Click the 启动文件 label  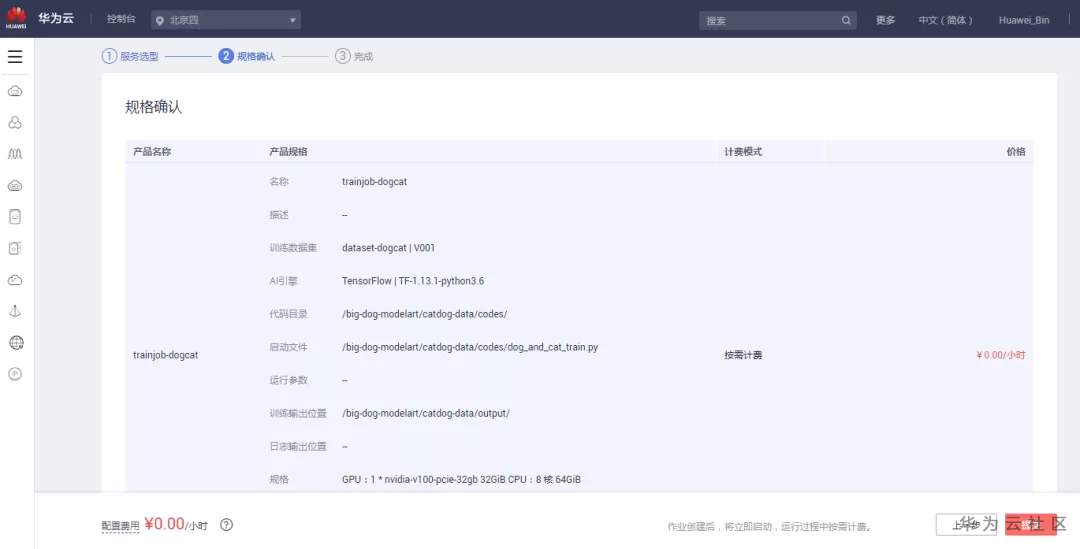coord(289,347)
